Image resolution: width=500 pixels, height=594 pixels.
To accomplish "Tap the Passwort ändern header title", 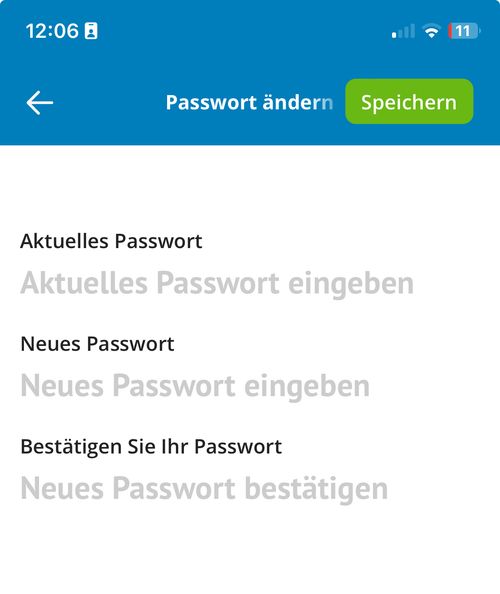I will (x=249, y=102).
